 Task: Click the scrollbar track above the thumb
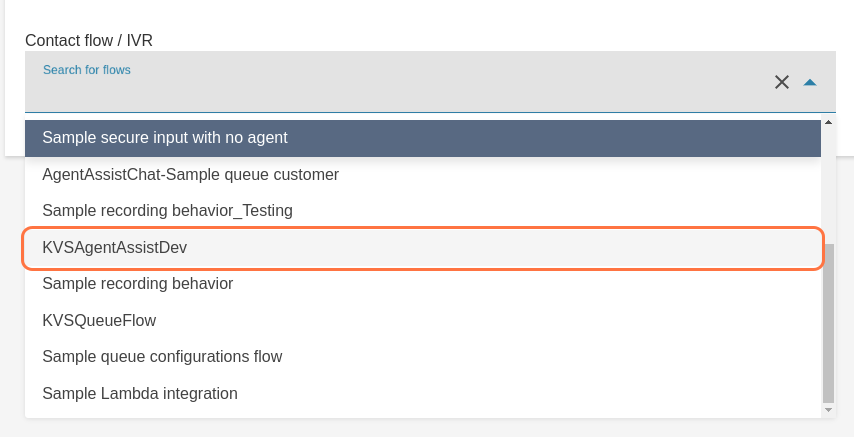pyautogui.click(x=828, y=185)
